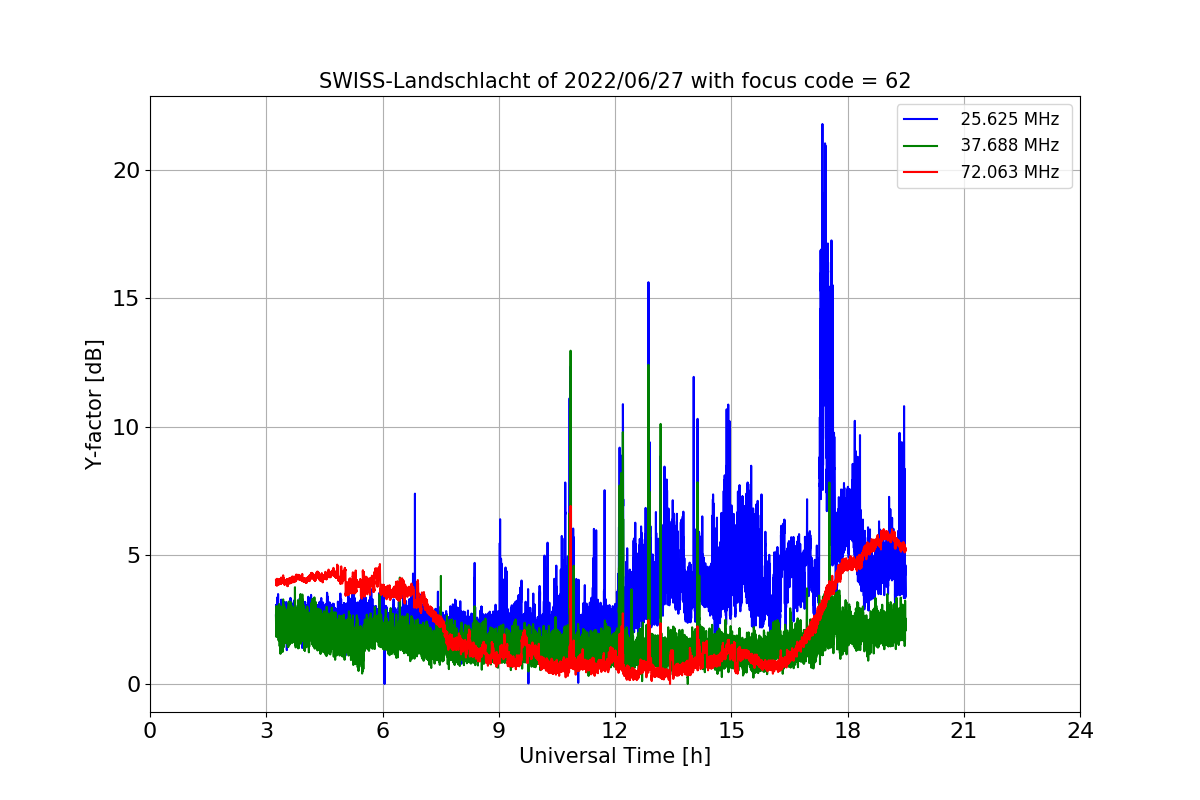Click the blue peak near 12.9 h
Screen dimensions: 1200x800
coord(648,284)
